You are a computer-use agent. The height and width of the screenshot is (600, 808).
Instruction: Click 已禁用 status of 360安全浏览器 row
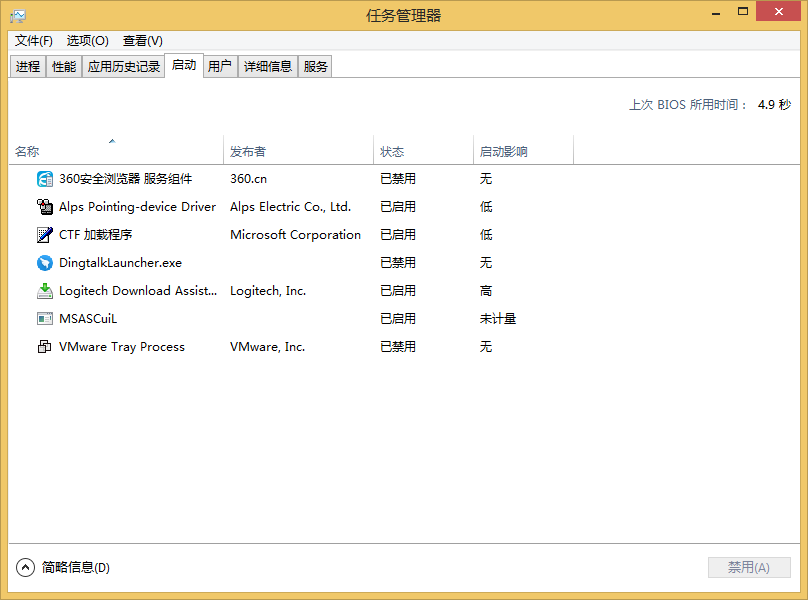tap(398, 179)
